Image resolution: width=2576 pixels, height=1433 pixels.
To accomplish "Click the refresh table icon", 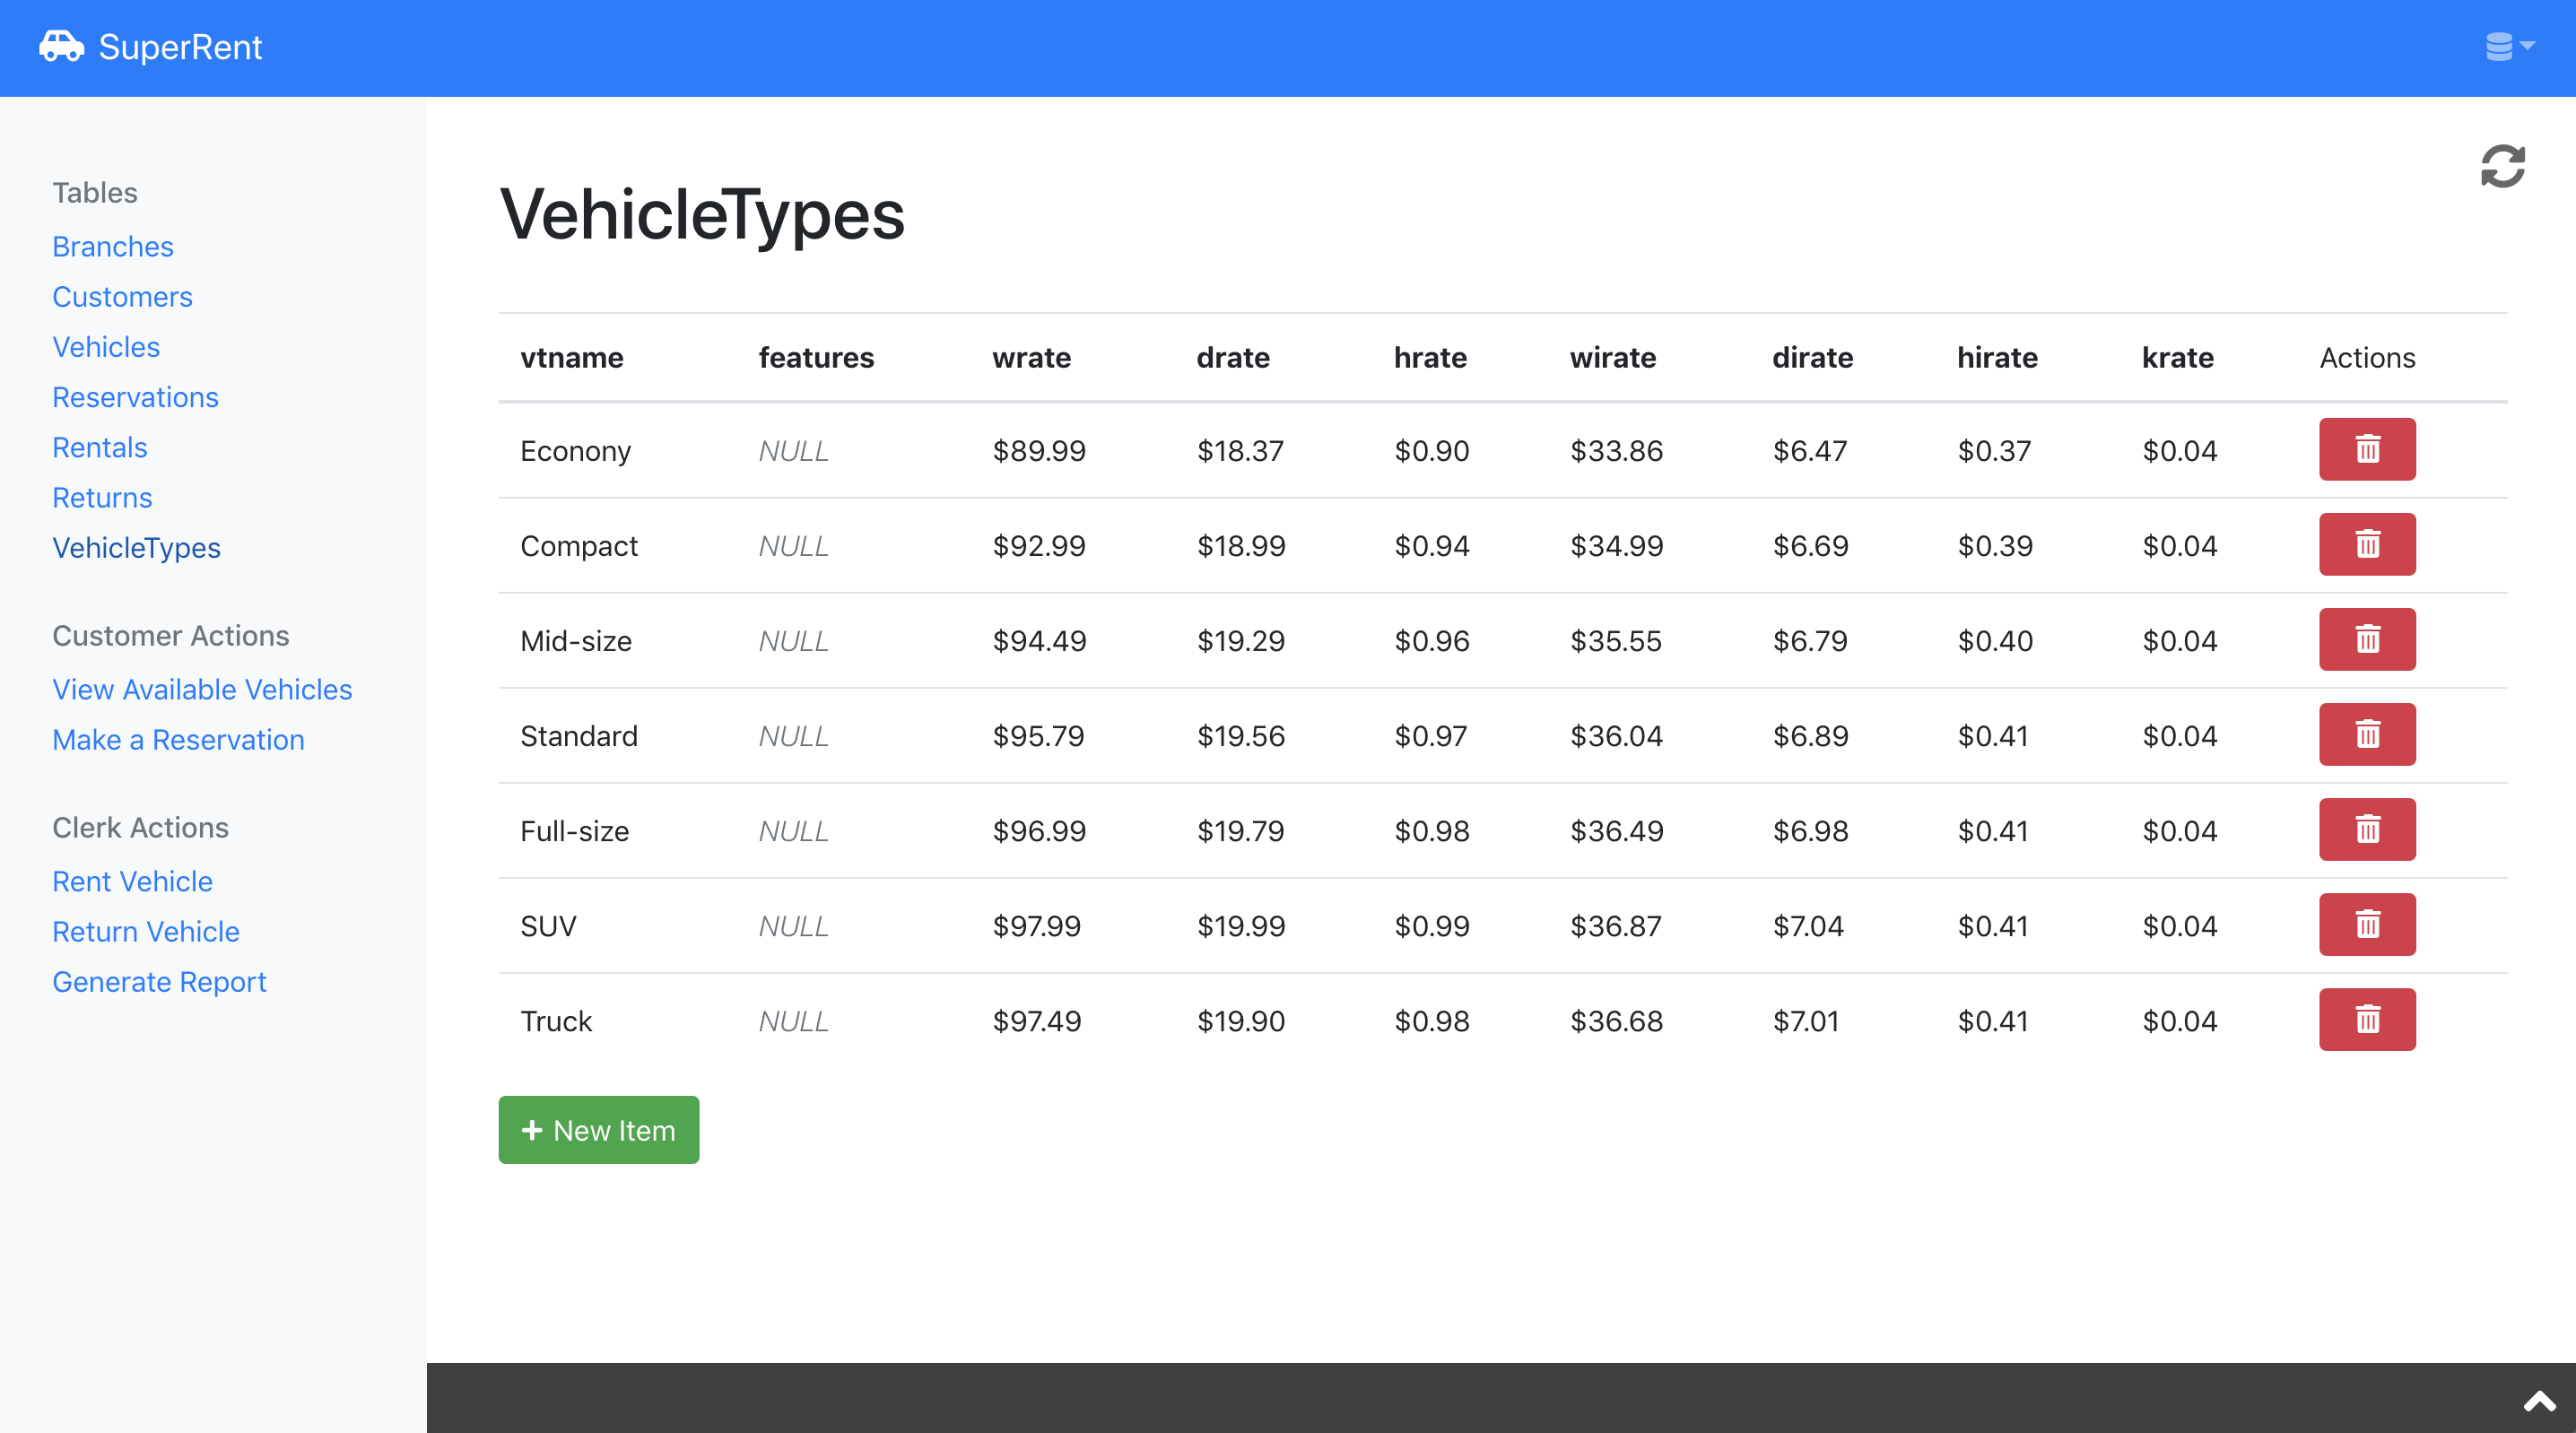I will pos(2502,166).
